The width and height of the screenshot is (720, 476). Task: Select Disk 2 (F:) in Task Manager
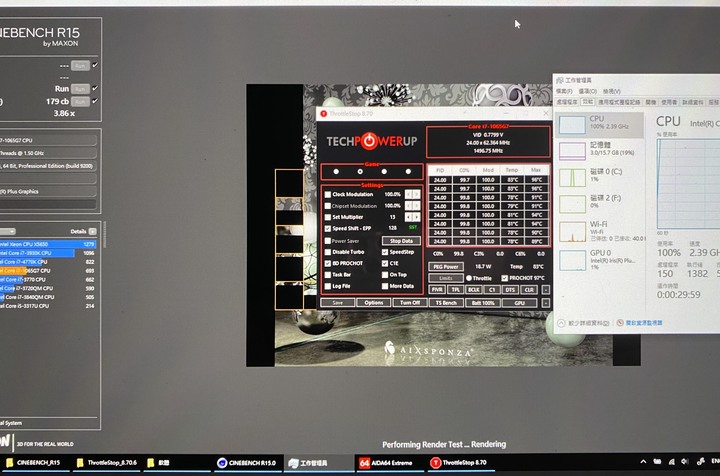(x=599, y=203)
